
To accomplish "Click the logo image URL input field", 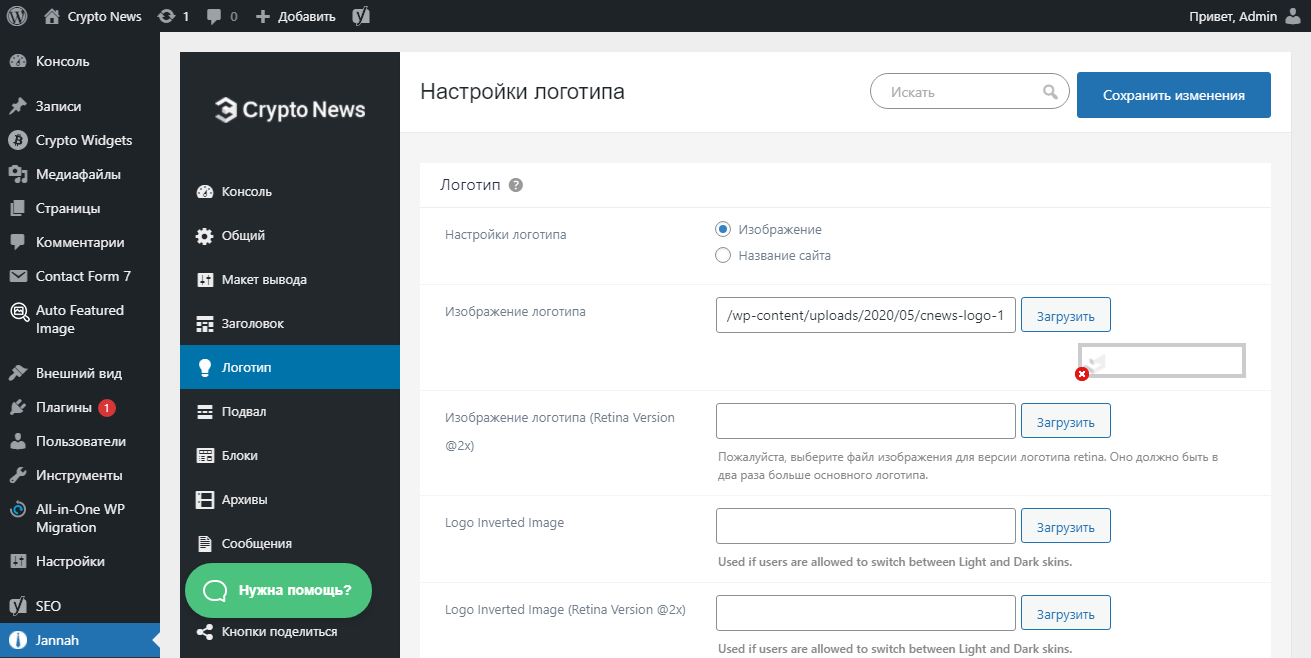I will pos(866,315).
